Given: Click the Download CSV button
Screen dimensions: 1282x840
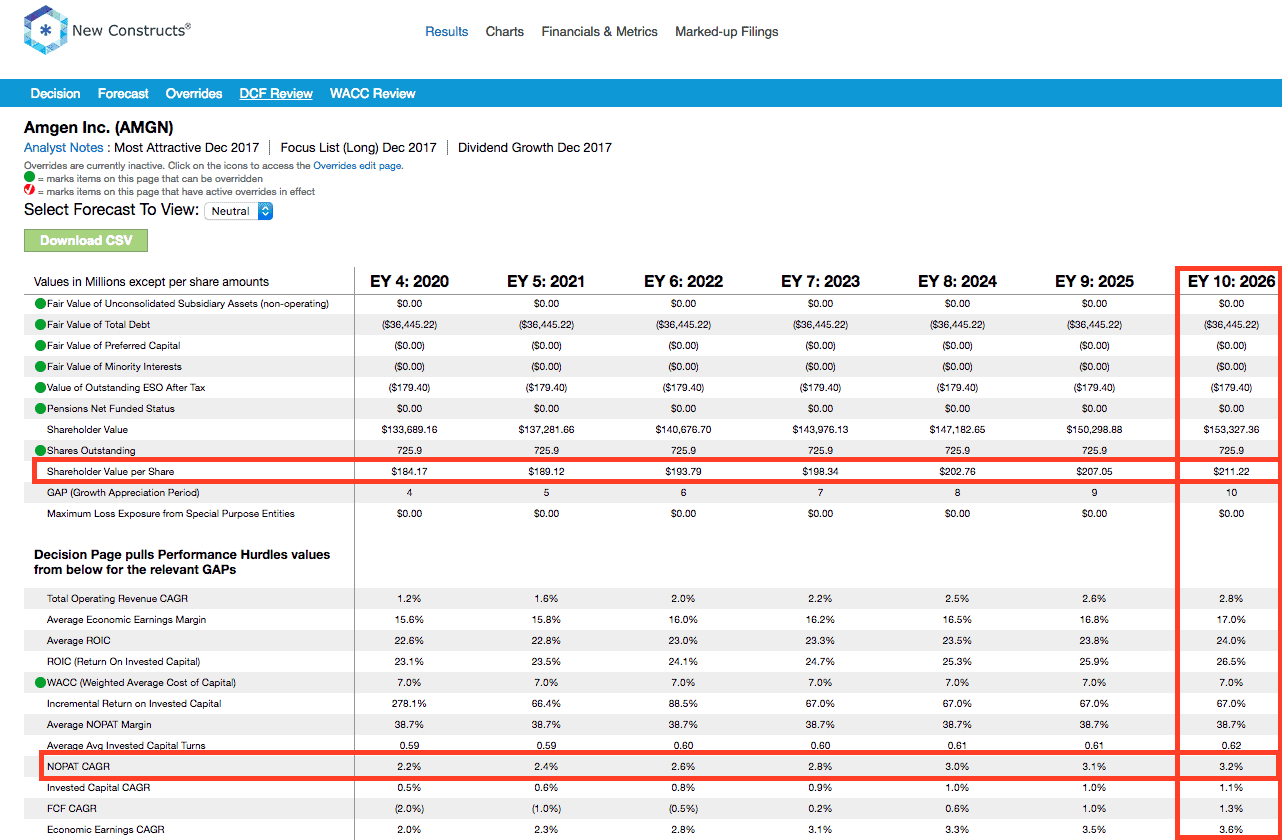Looking at the screenshot, I should [86, 240].
